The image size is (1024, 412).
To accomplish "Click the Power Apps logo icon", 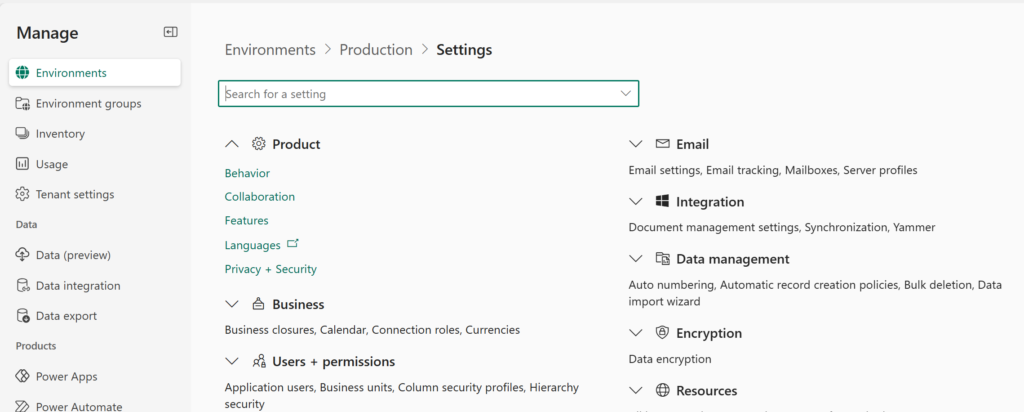I will (x=23, y=376).
